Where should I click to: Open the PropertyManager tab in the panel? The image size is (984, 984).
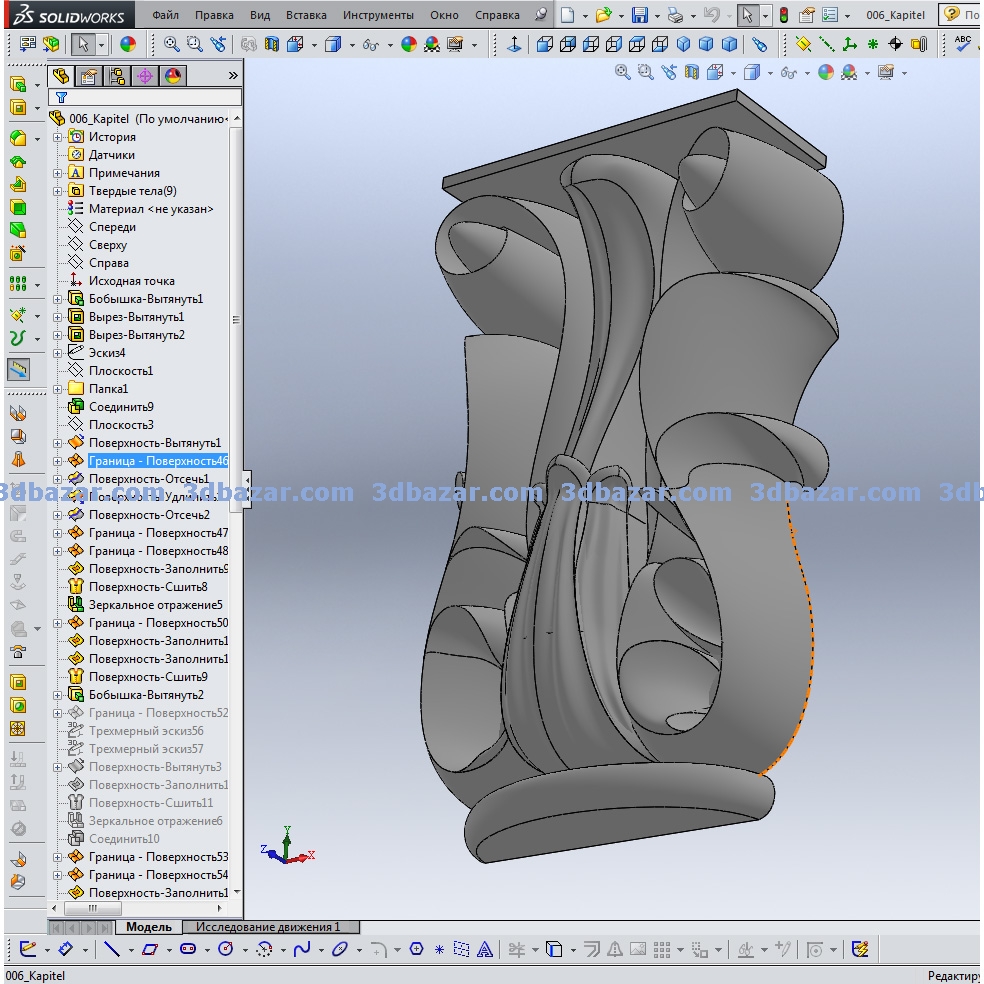coord(89,76)
